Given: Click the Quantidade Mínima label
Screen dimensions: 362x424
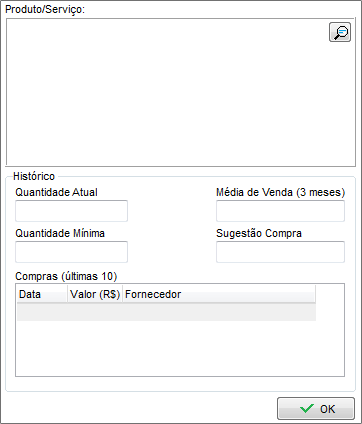Looking at the screenshot, I should pyautogui.click(x=60, y=233).
